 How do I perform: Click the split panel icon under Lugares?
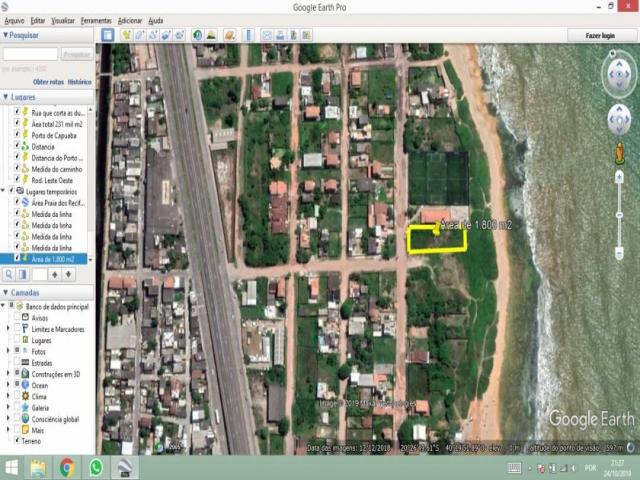pyautogui.click(x=22, y=274)
